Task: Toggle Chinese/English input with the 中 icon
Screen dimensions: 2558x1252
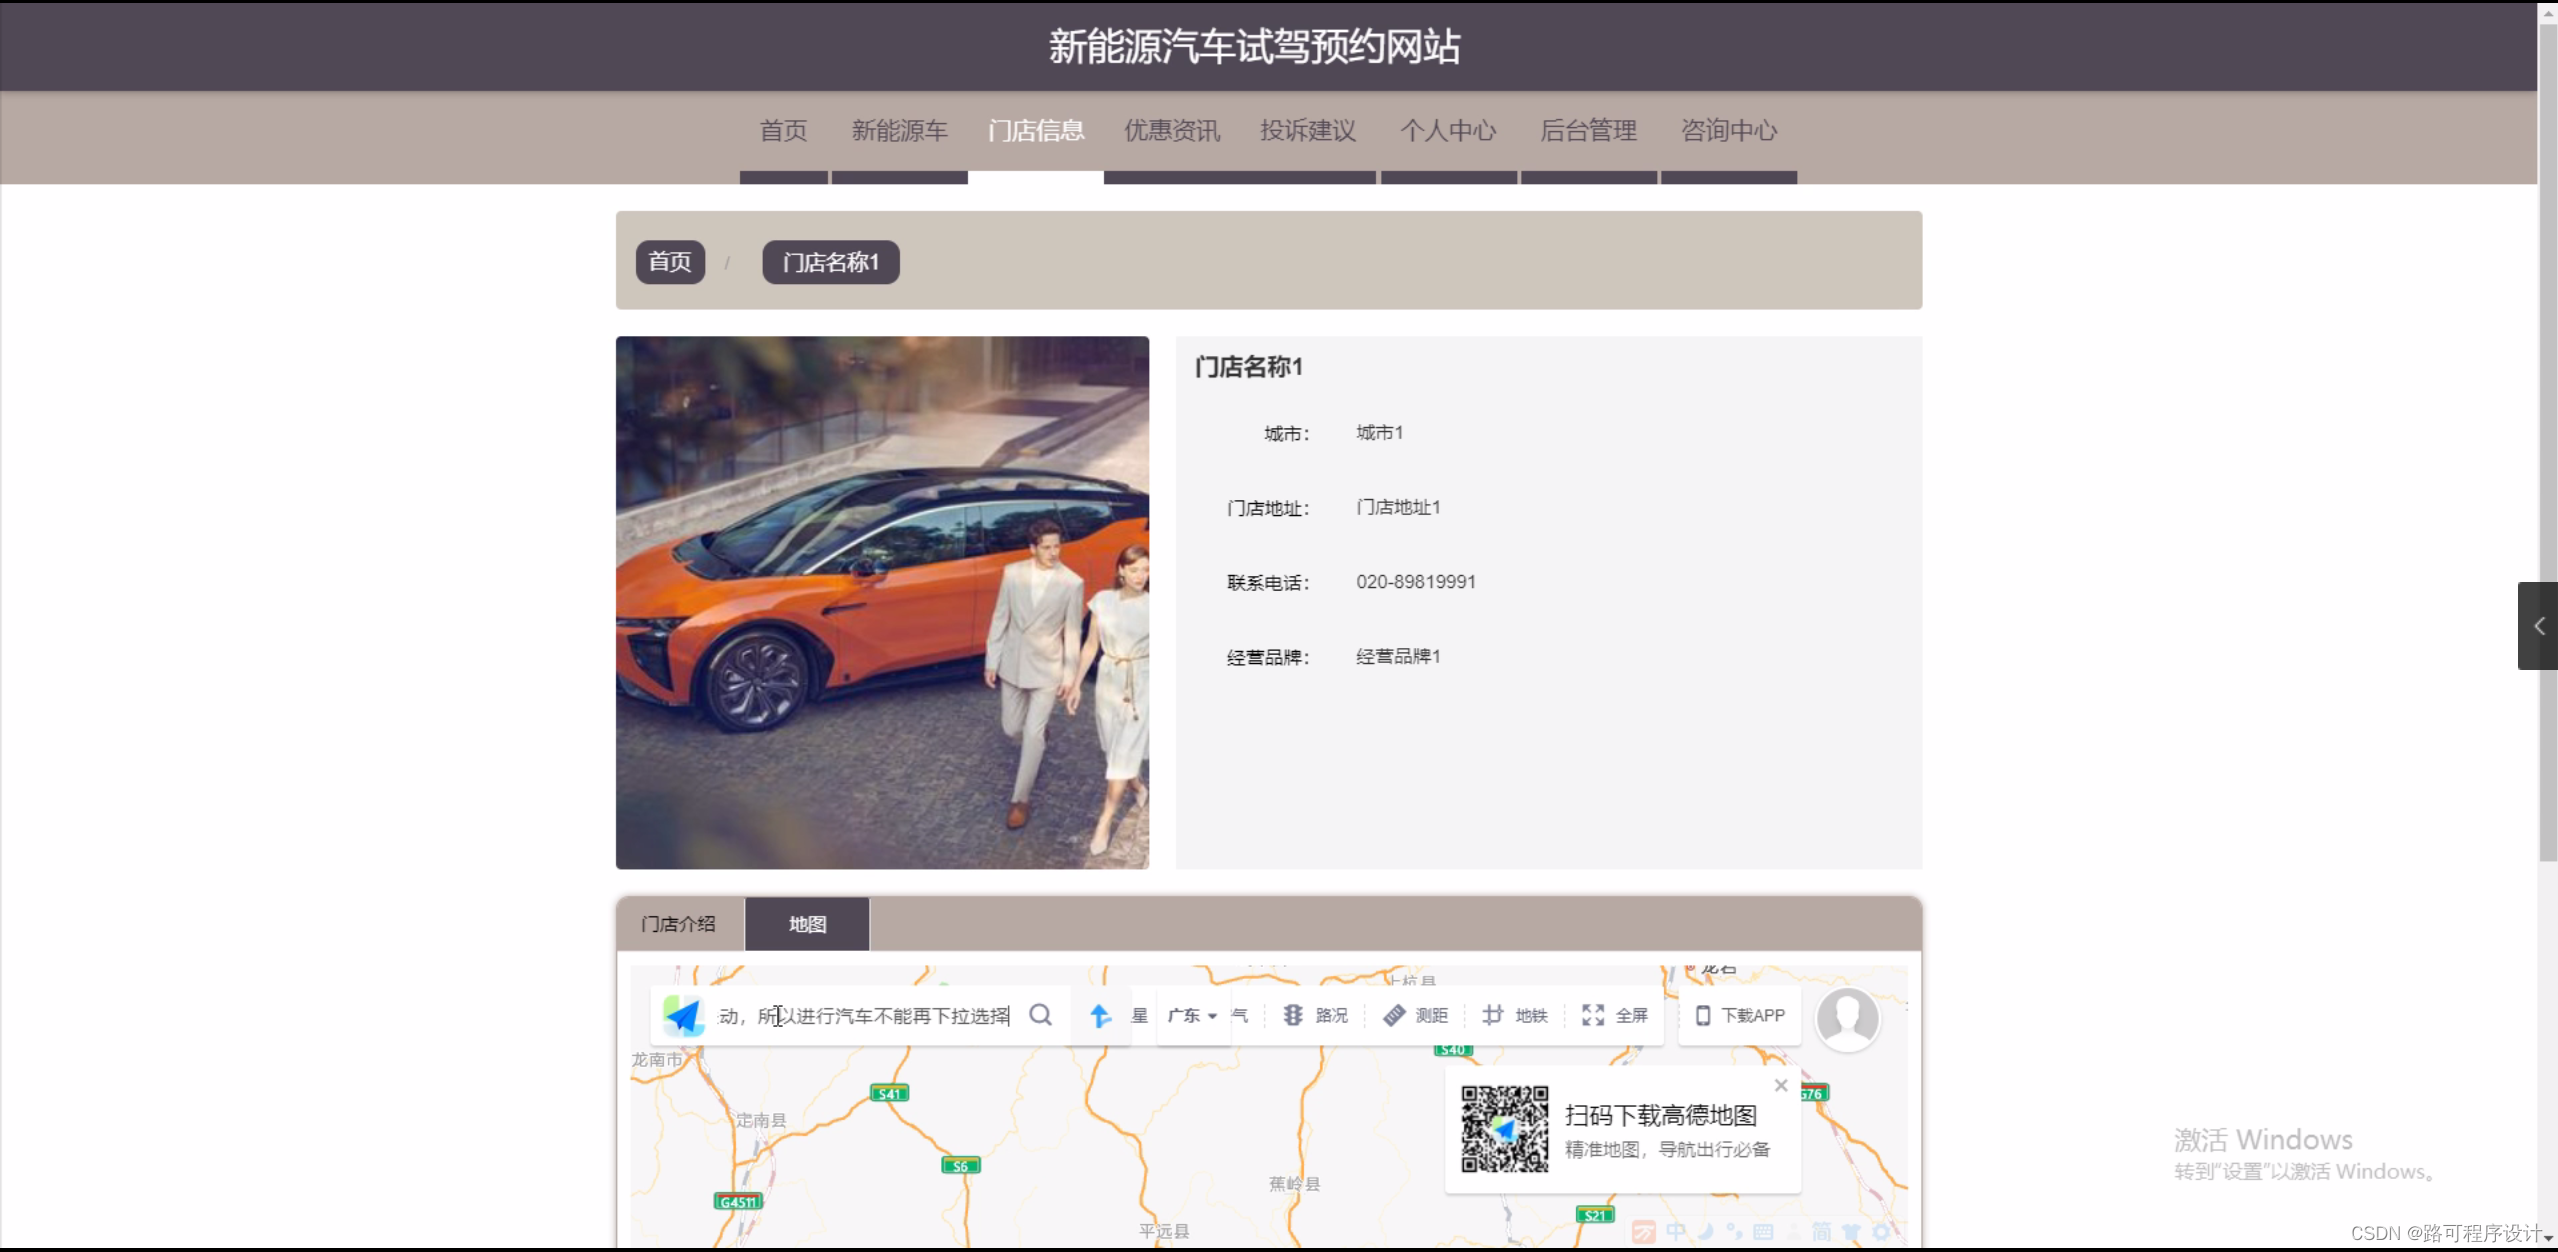Action: click(1676, 1234)
